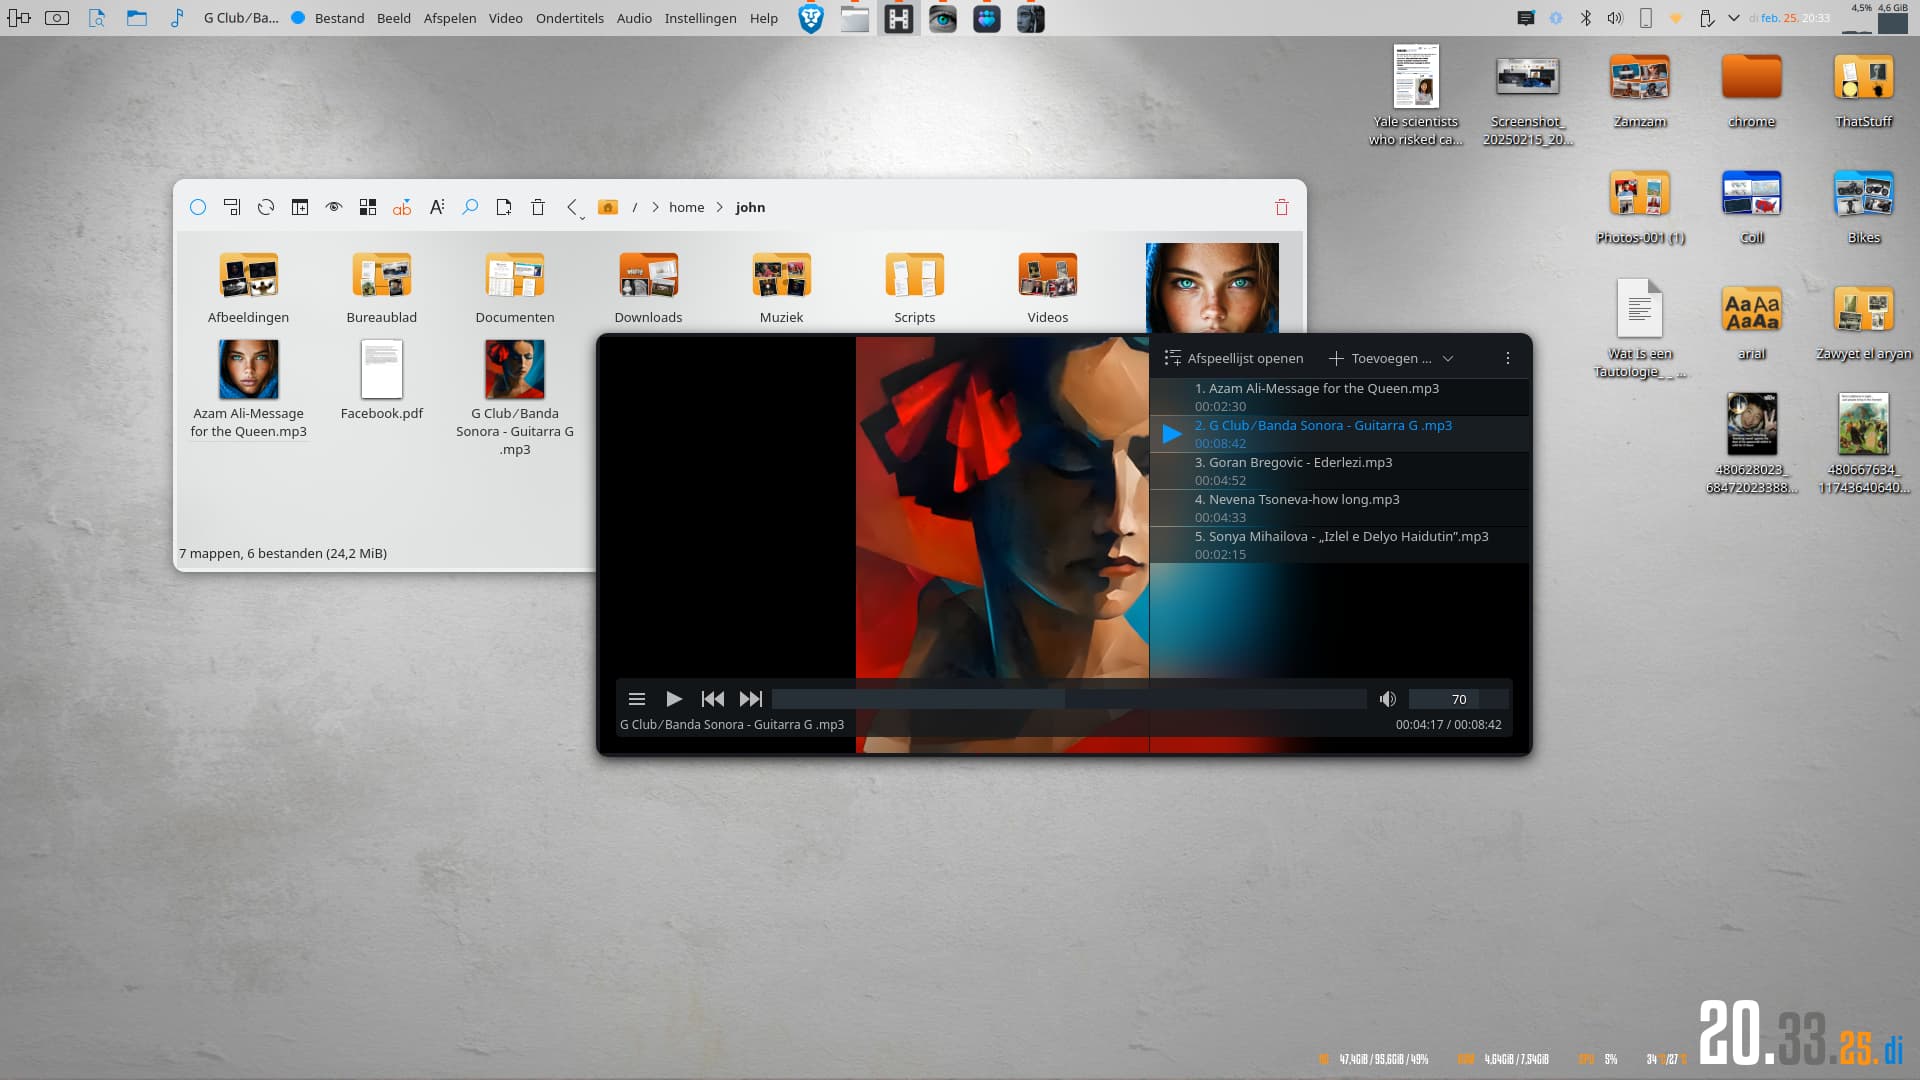Click the orange home folder icon in breadcrumb

[608, 207]
